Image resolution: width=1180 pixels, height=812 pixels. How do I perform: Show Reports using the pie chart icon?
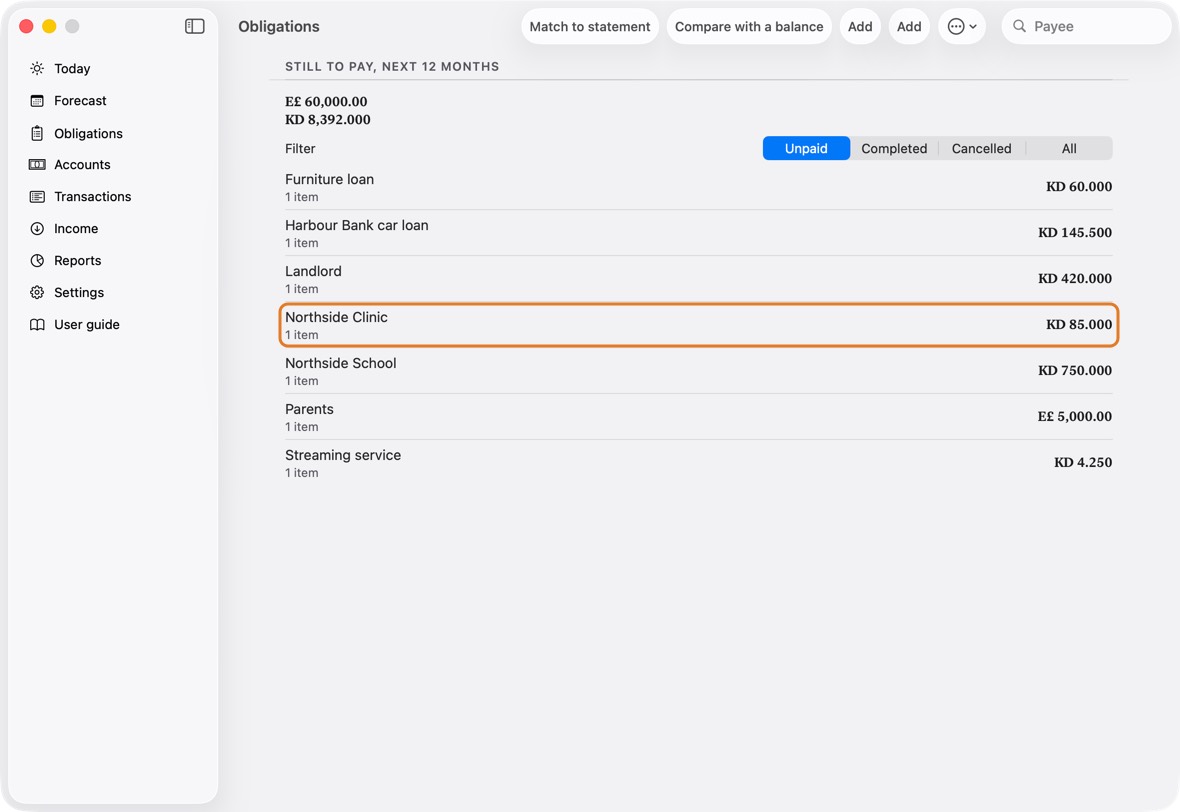point(37,260)
